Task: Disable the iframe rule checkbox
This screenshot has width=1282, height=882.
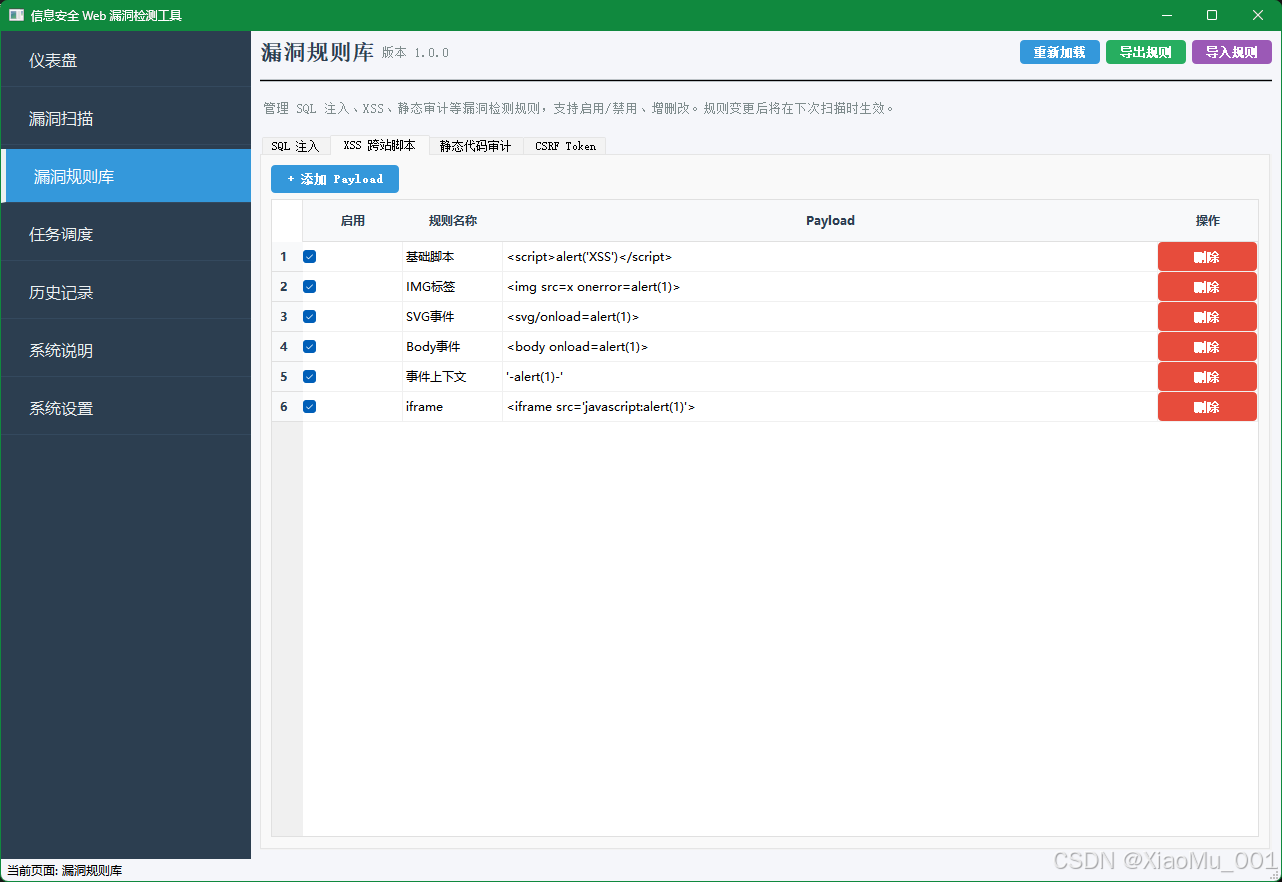Action: point(310,407)
